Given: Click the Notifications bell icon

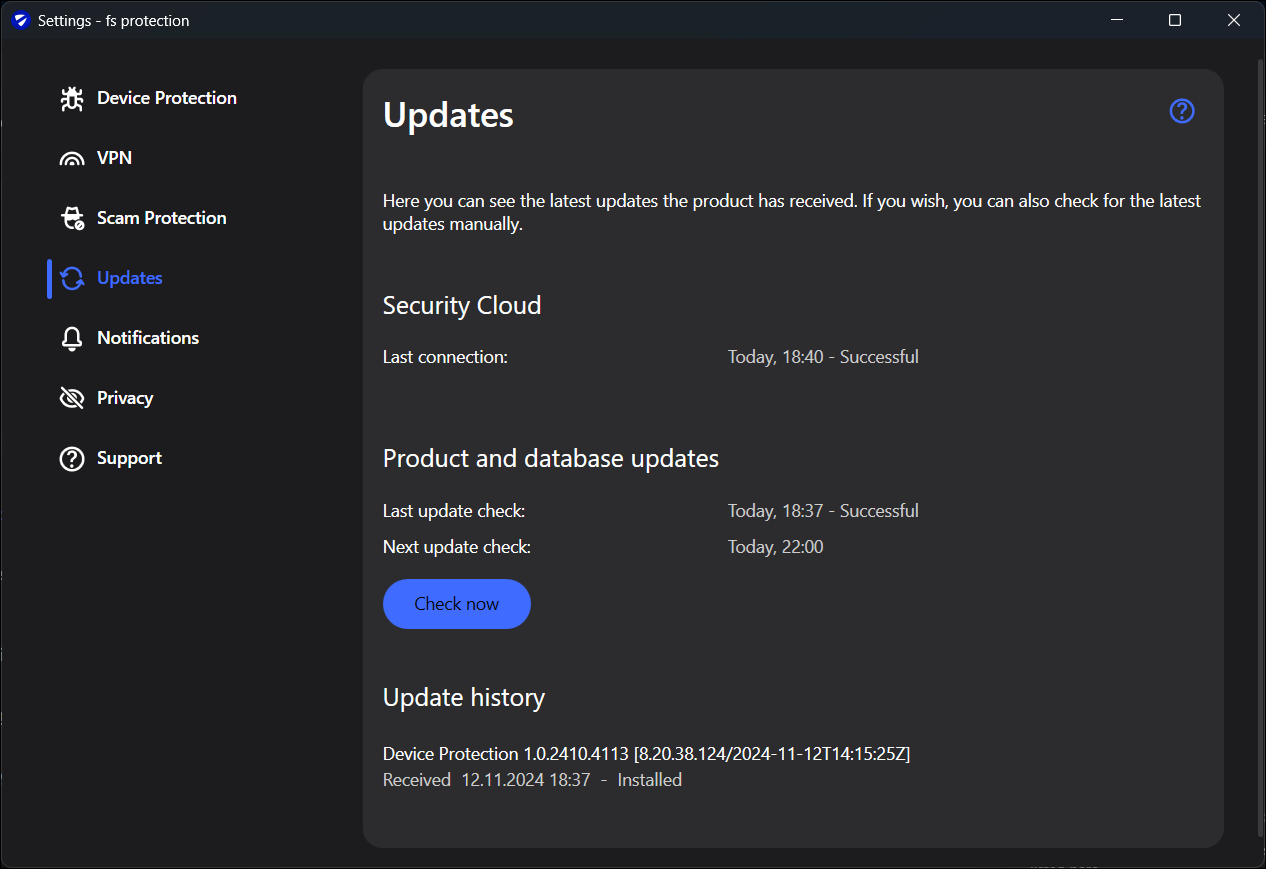Looking at the screenshot, I should pyautogui.click(x=72, y=338).
